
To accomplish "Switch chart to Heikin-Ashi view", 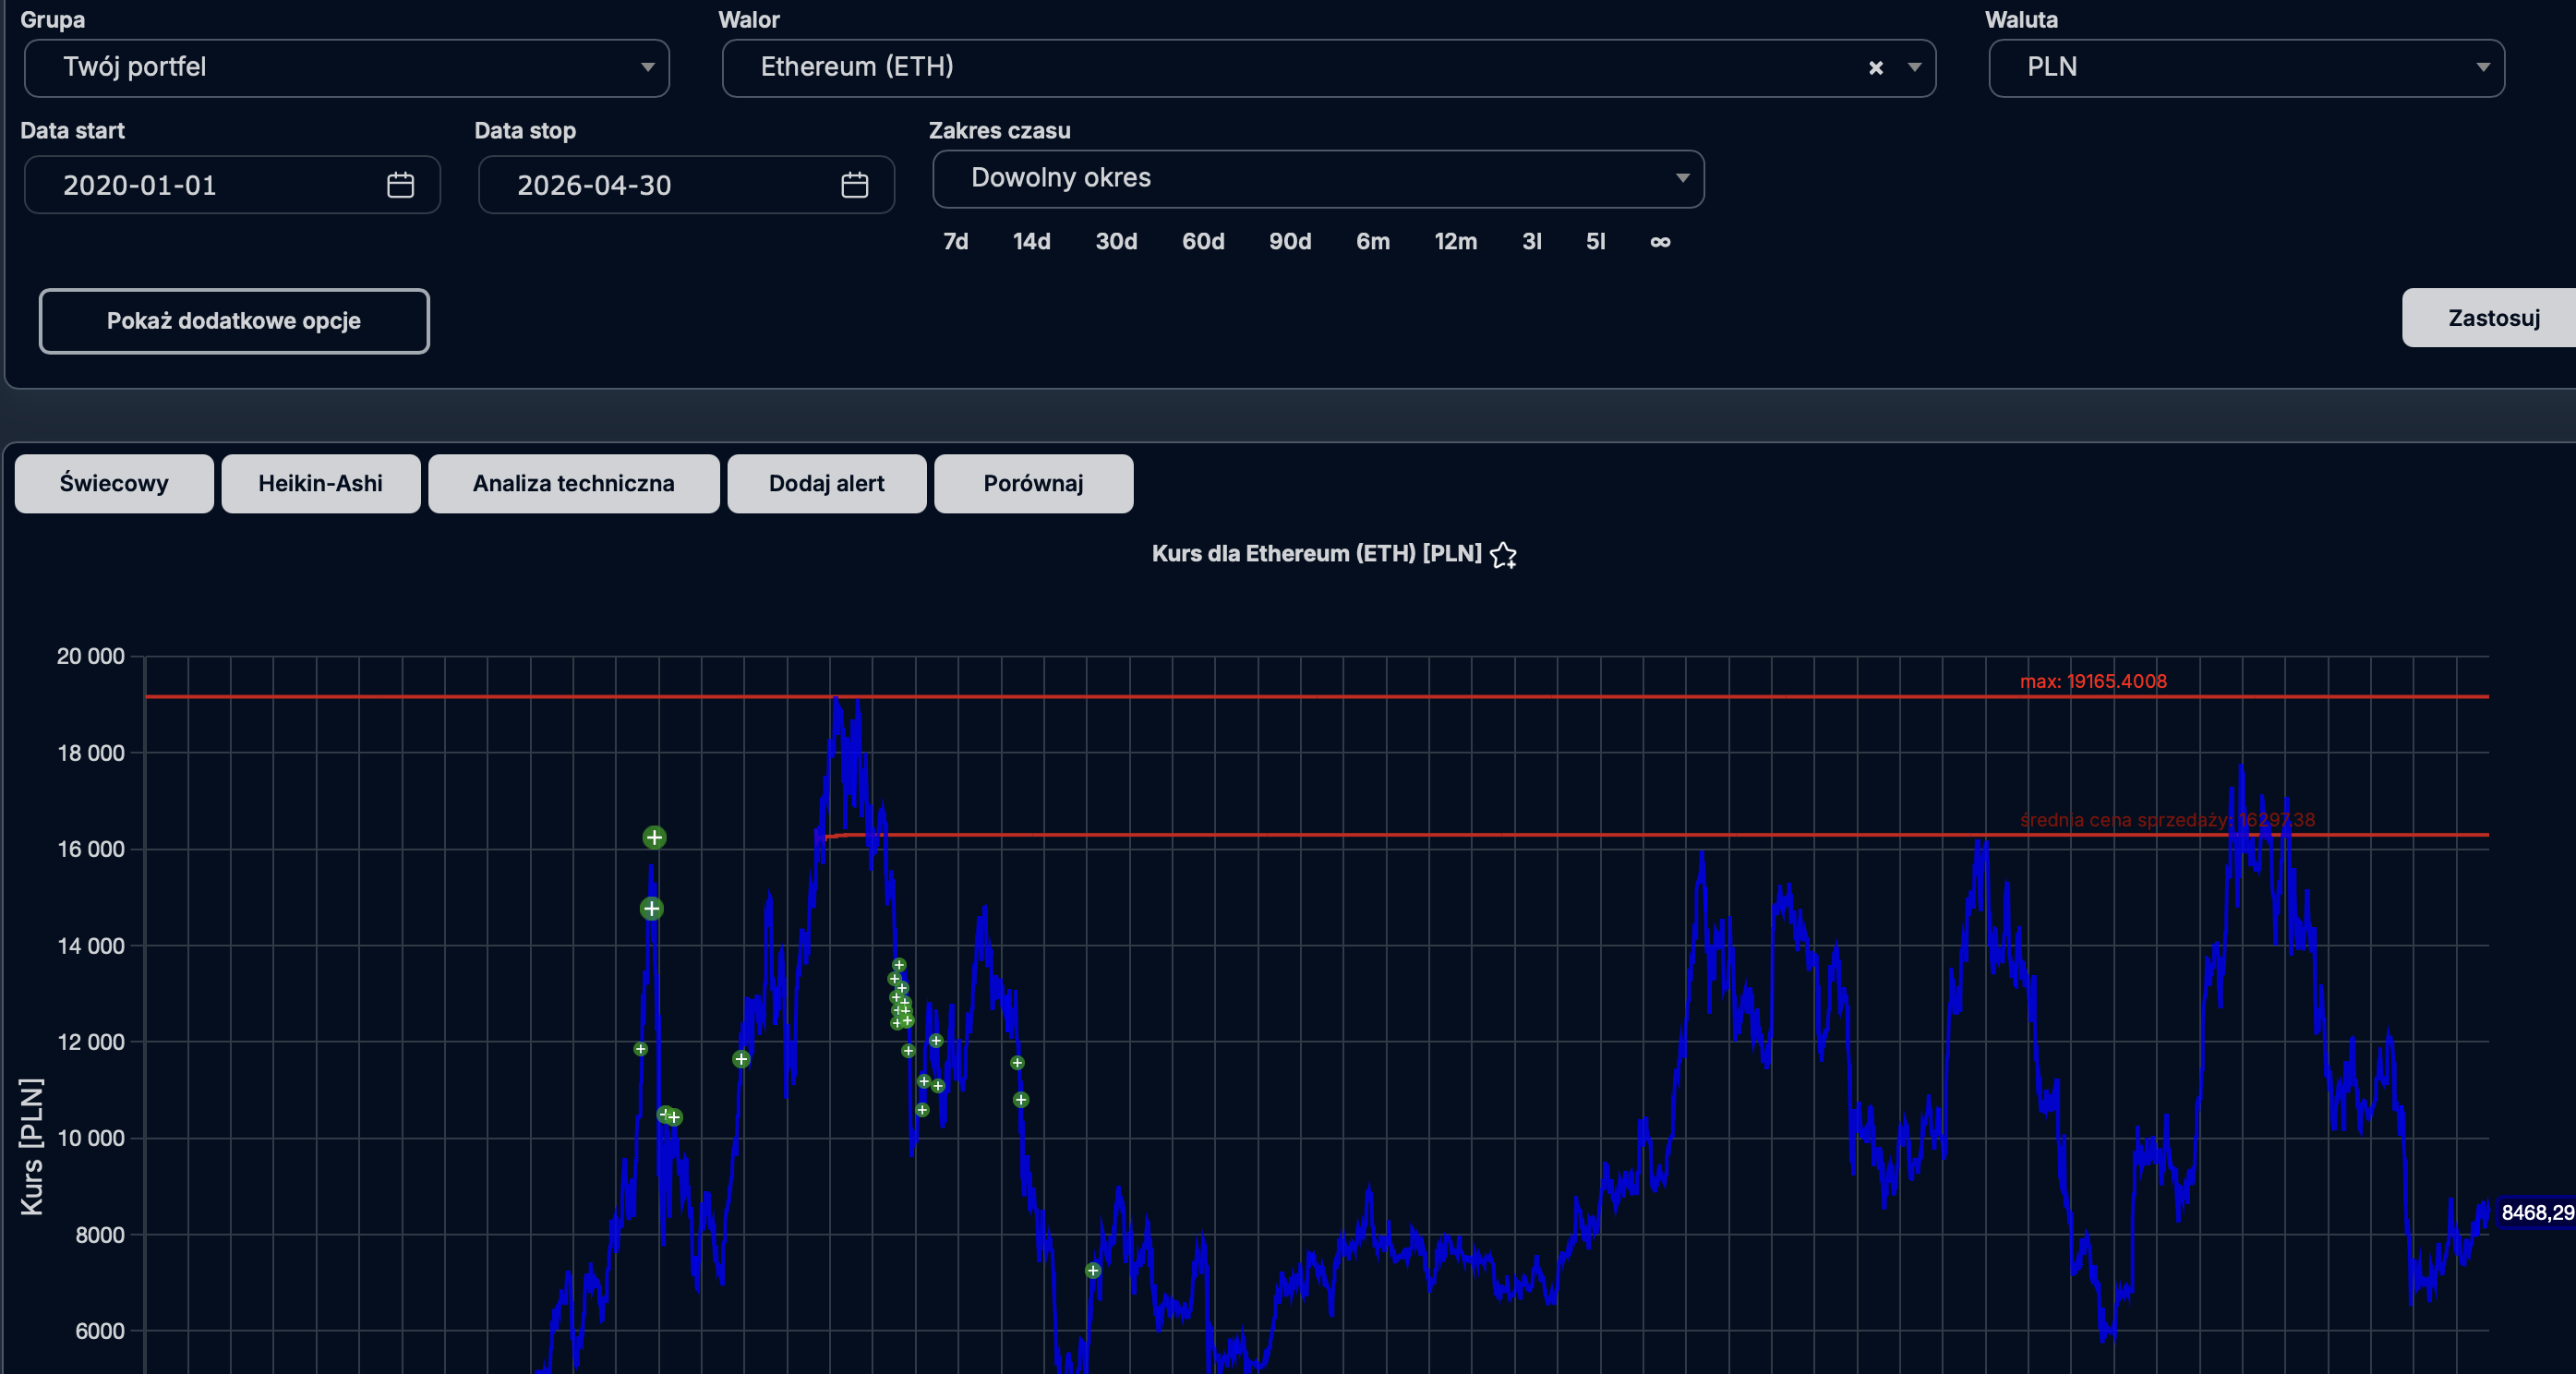I will coord(320,484).
